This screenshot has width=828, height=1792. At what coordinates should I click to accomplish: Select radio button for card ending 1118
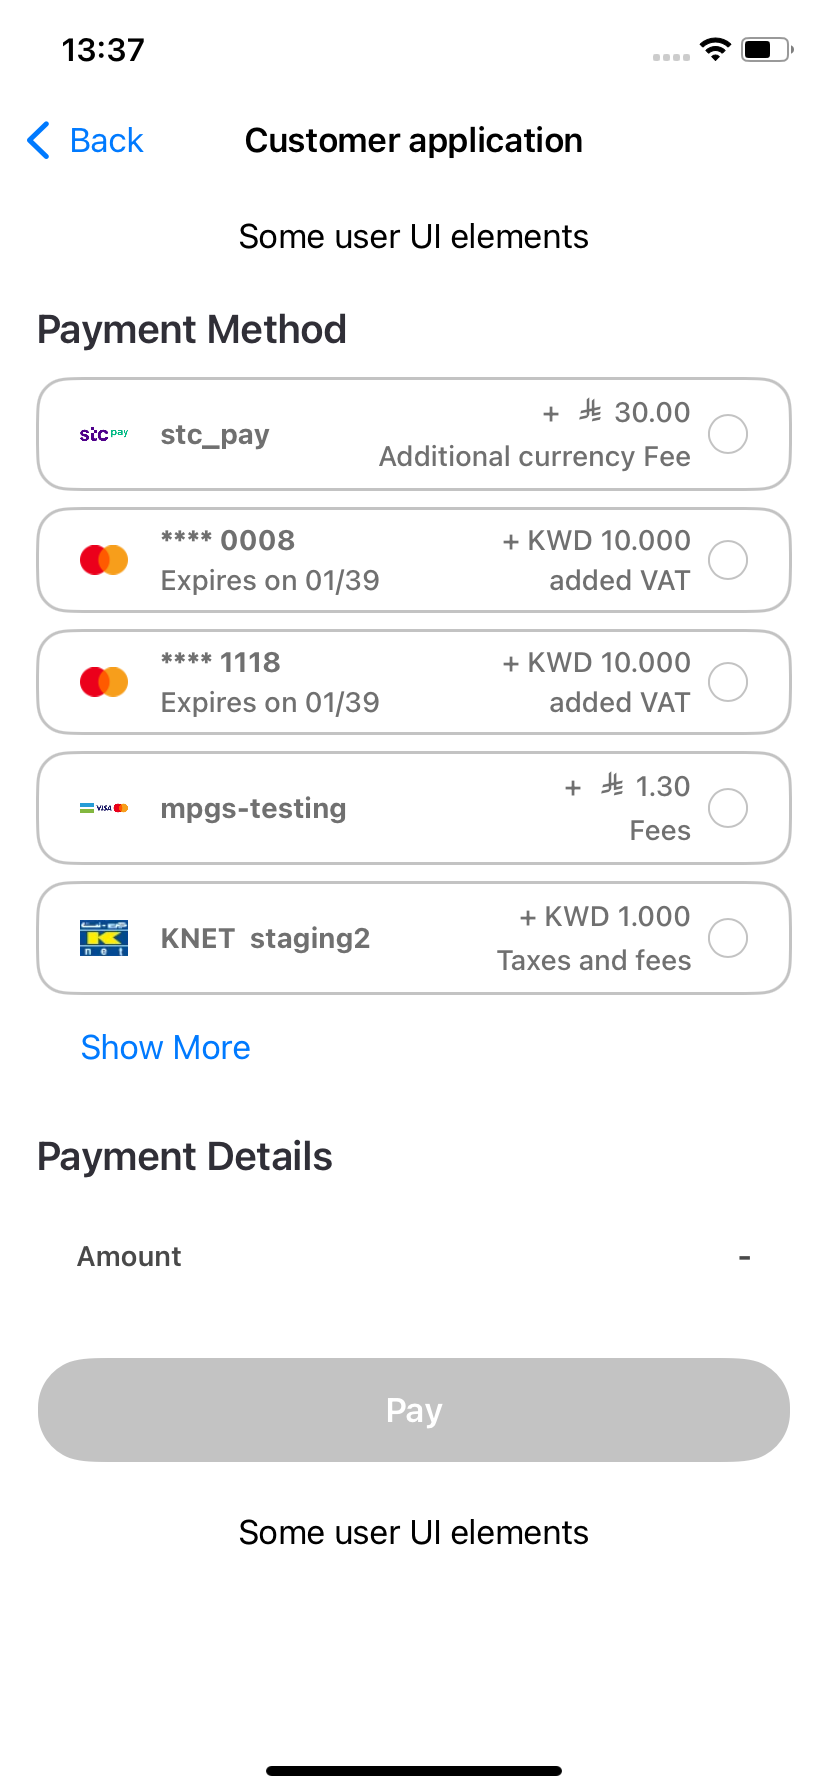[728, 682]
